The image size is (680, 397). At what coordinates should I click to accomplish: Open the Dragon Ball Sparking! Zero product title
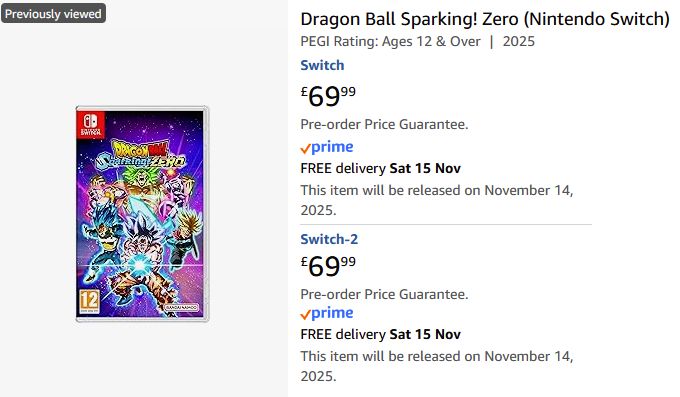[485, 20]
